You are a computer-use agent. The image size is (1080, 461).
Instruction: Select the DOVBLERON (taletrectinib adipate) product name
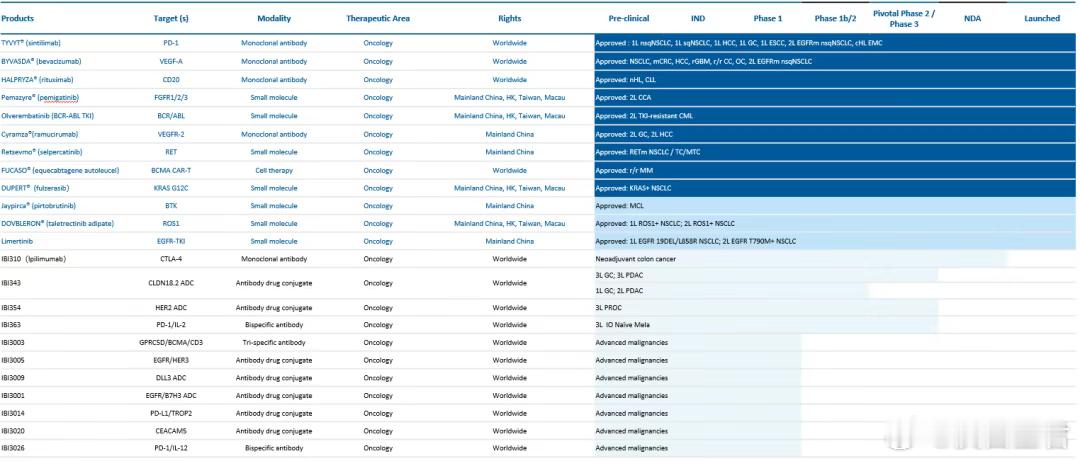tap(58, 223)
